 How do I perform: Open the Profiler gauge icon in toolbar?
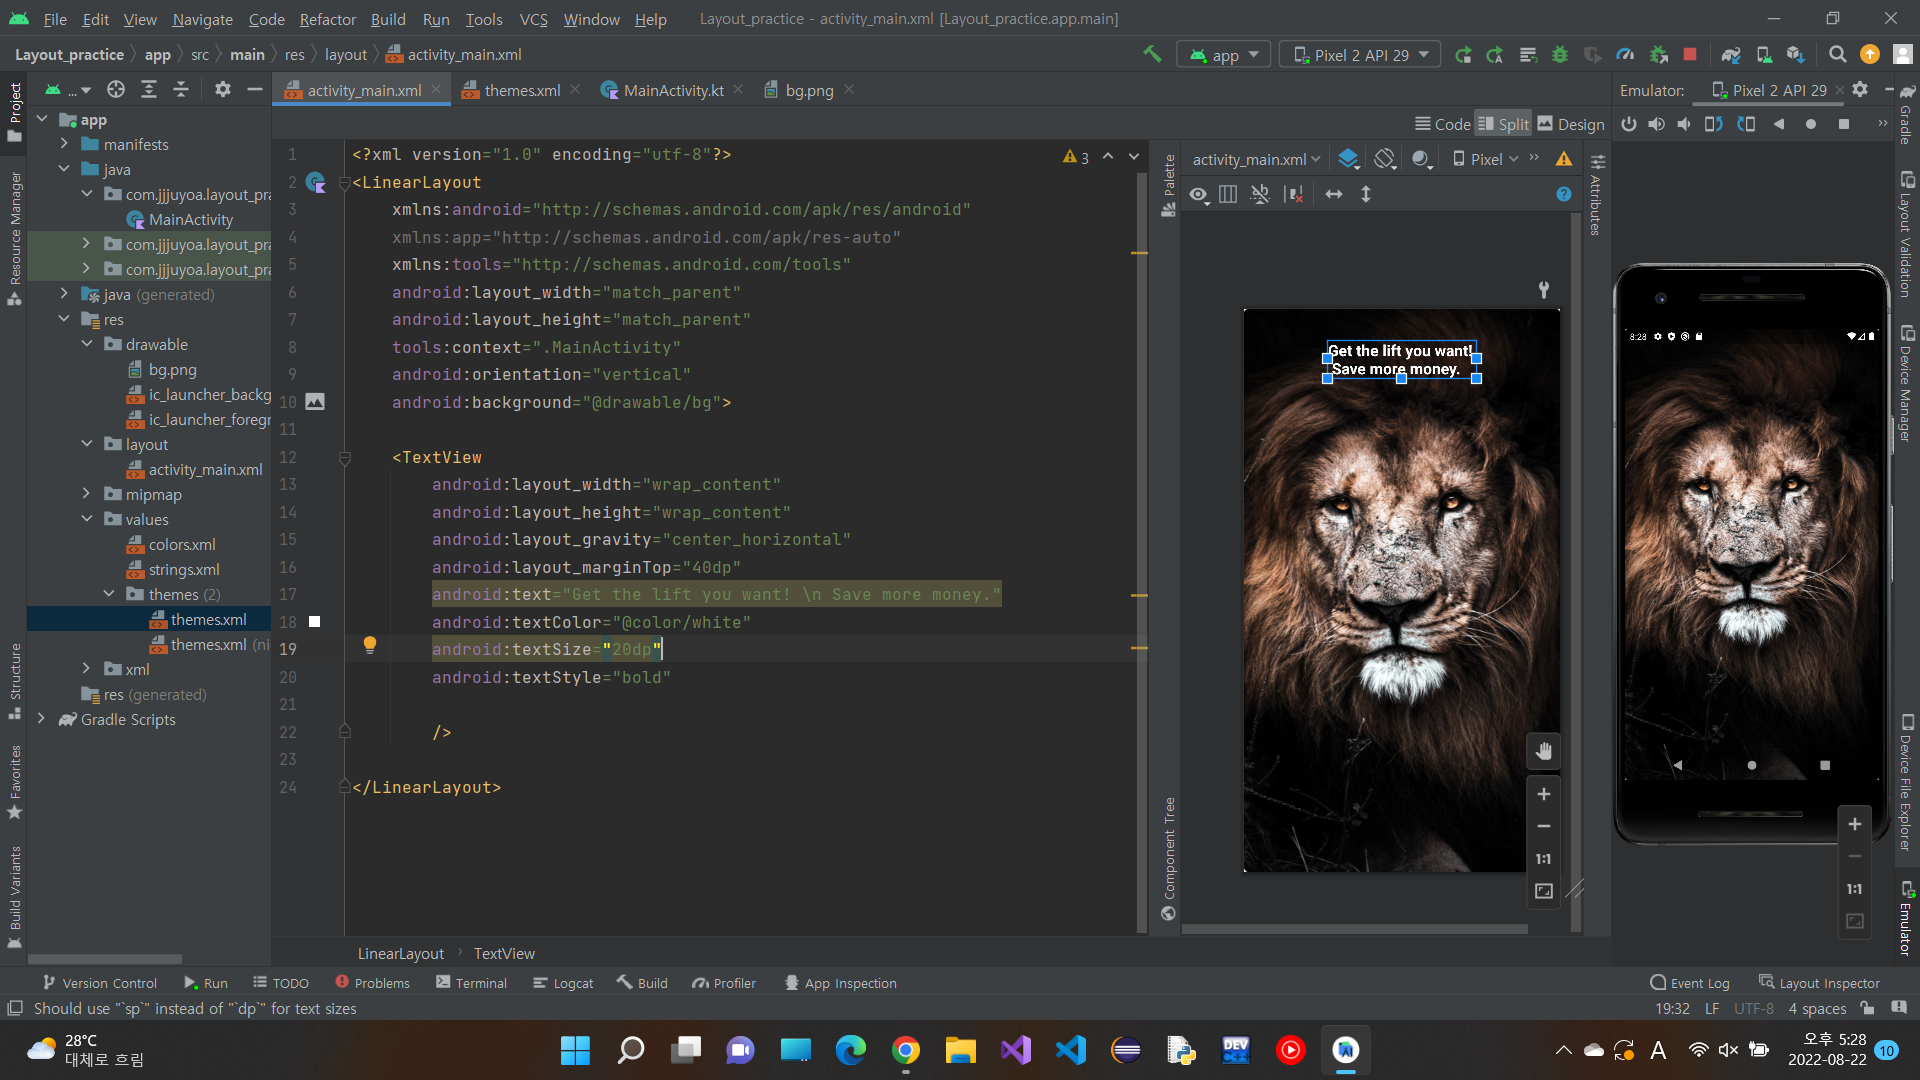click(x=1625, y=55)
